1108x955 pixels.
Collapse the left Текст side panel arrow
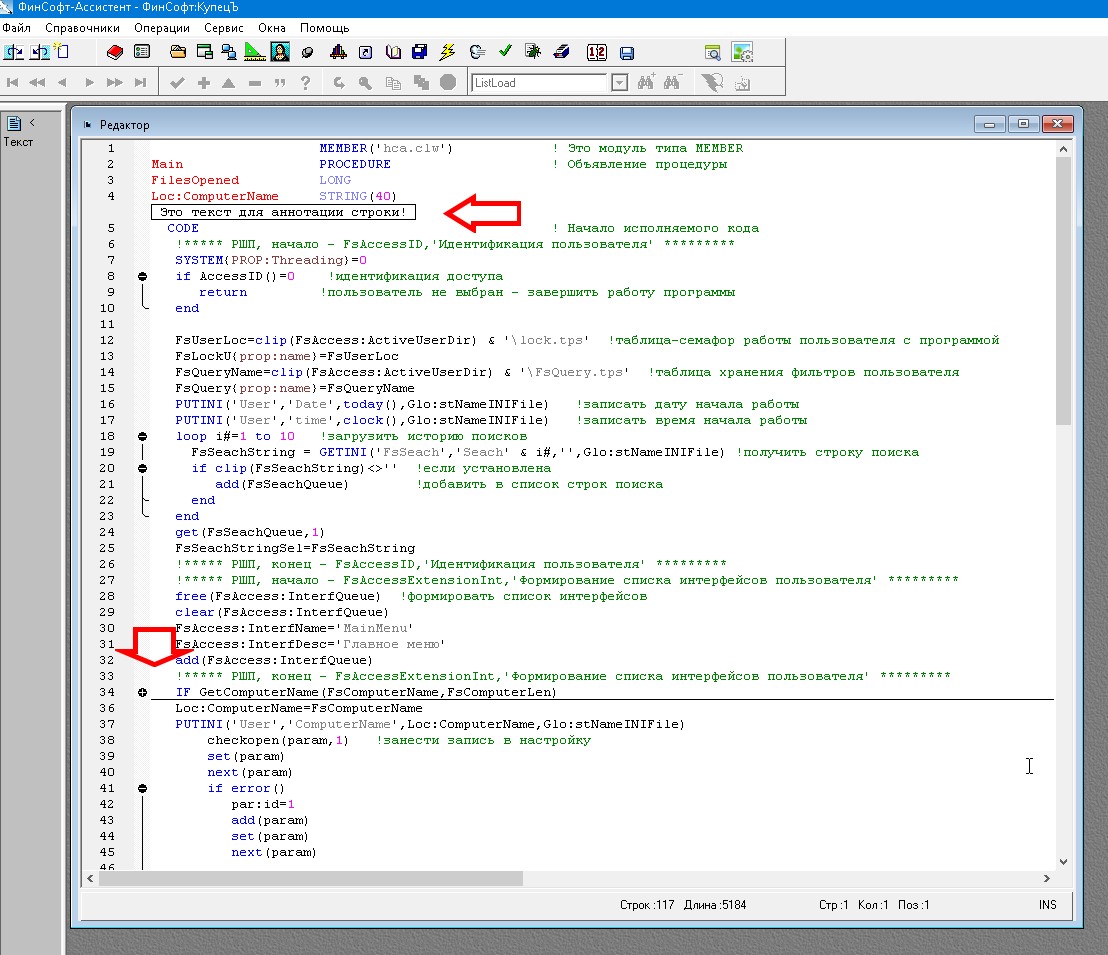tap(32, 123)
